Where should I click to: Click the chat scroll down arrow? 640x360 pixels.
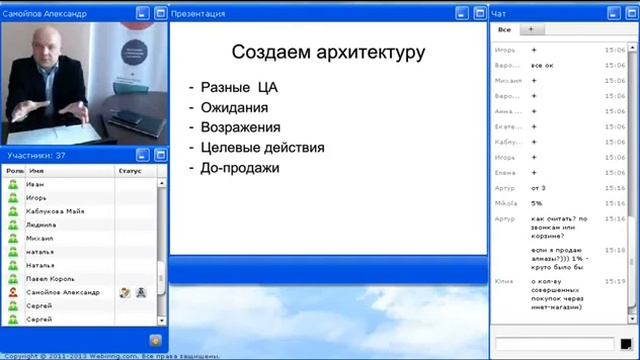point(632,318)
